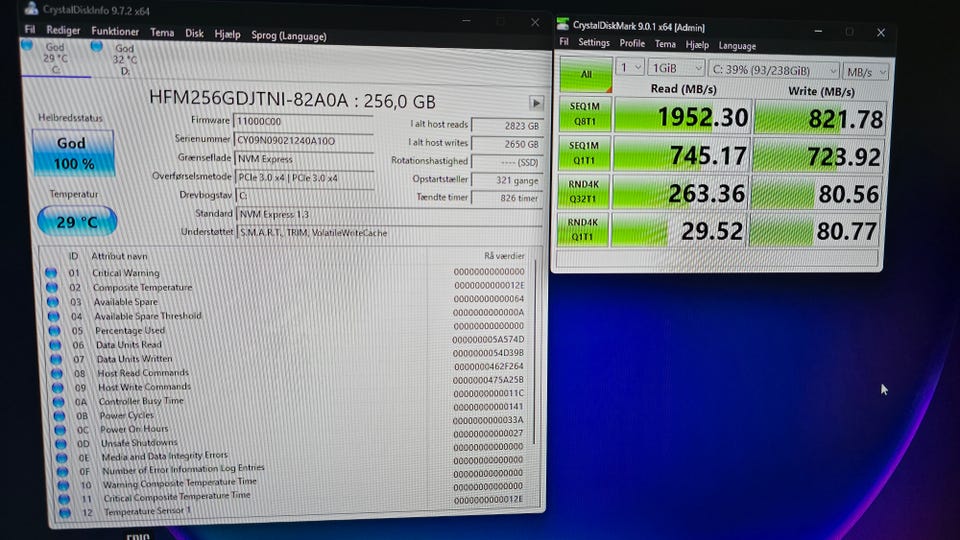Click the next-disk arrow beside the model name
This screenshot has width=960, height=540.
click(x=536, y=103)
